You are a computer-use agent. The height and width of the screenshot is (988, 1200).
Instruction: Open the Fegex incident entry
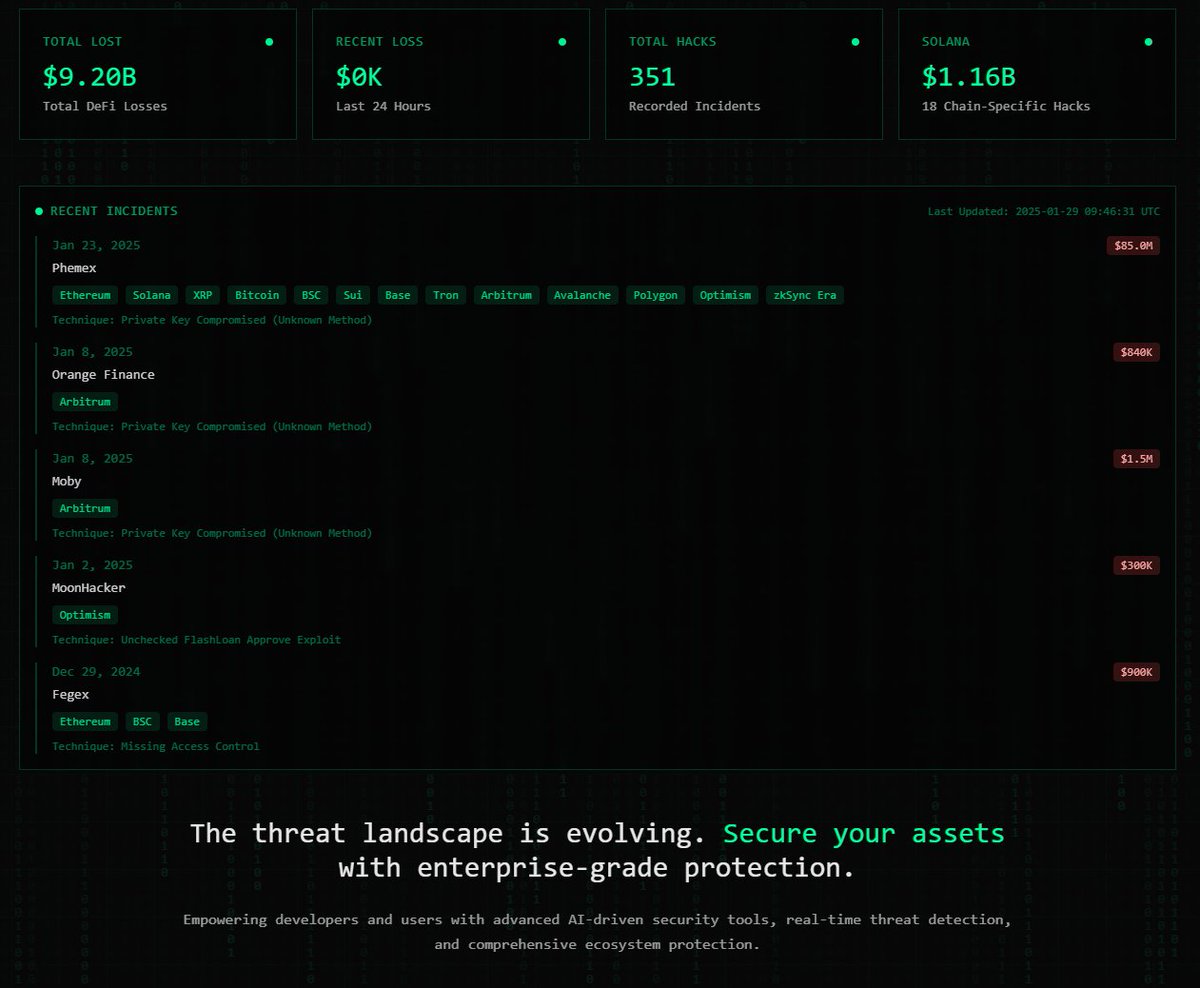(x=598, y=709)
